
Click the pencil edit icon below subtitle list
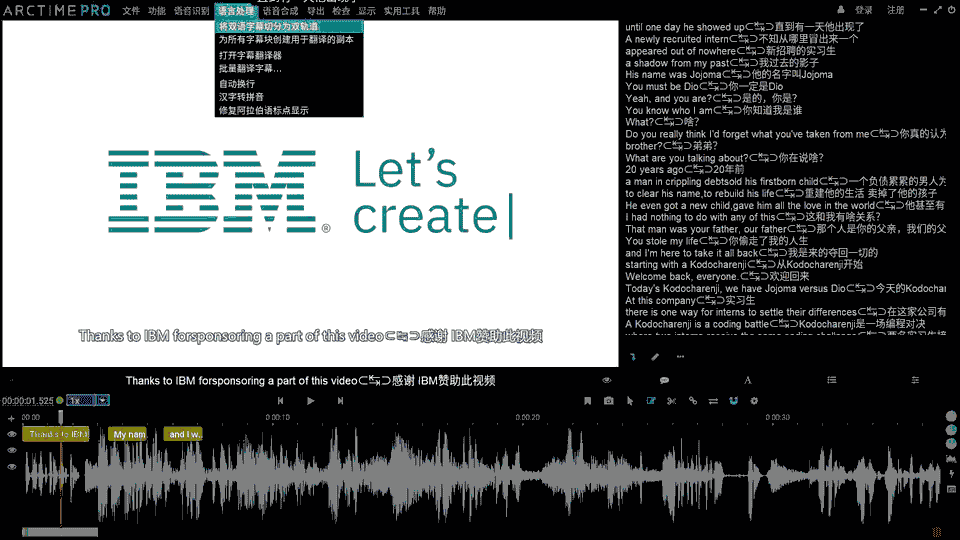click(655, 356)
